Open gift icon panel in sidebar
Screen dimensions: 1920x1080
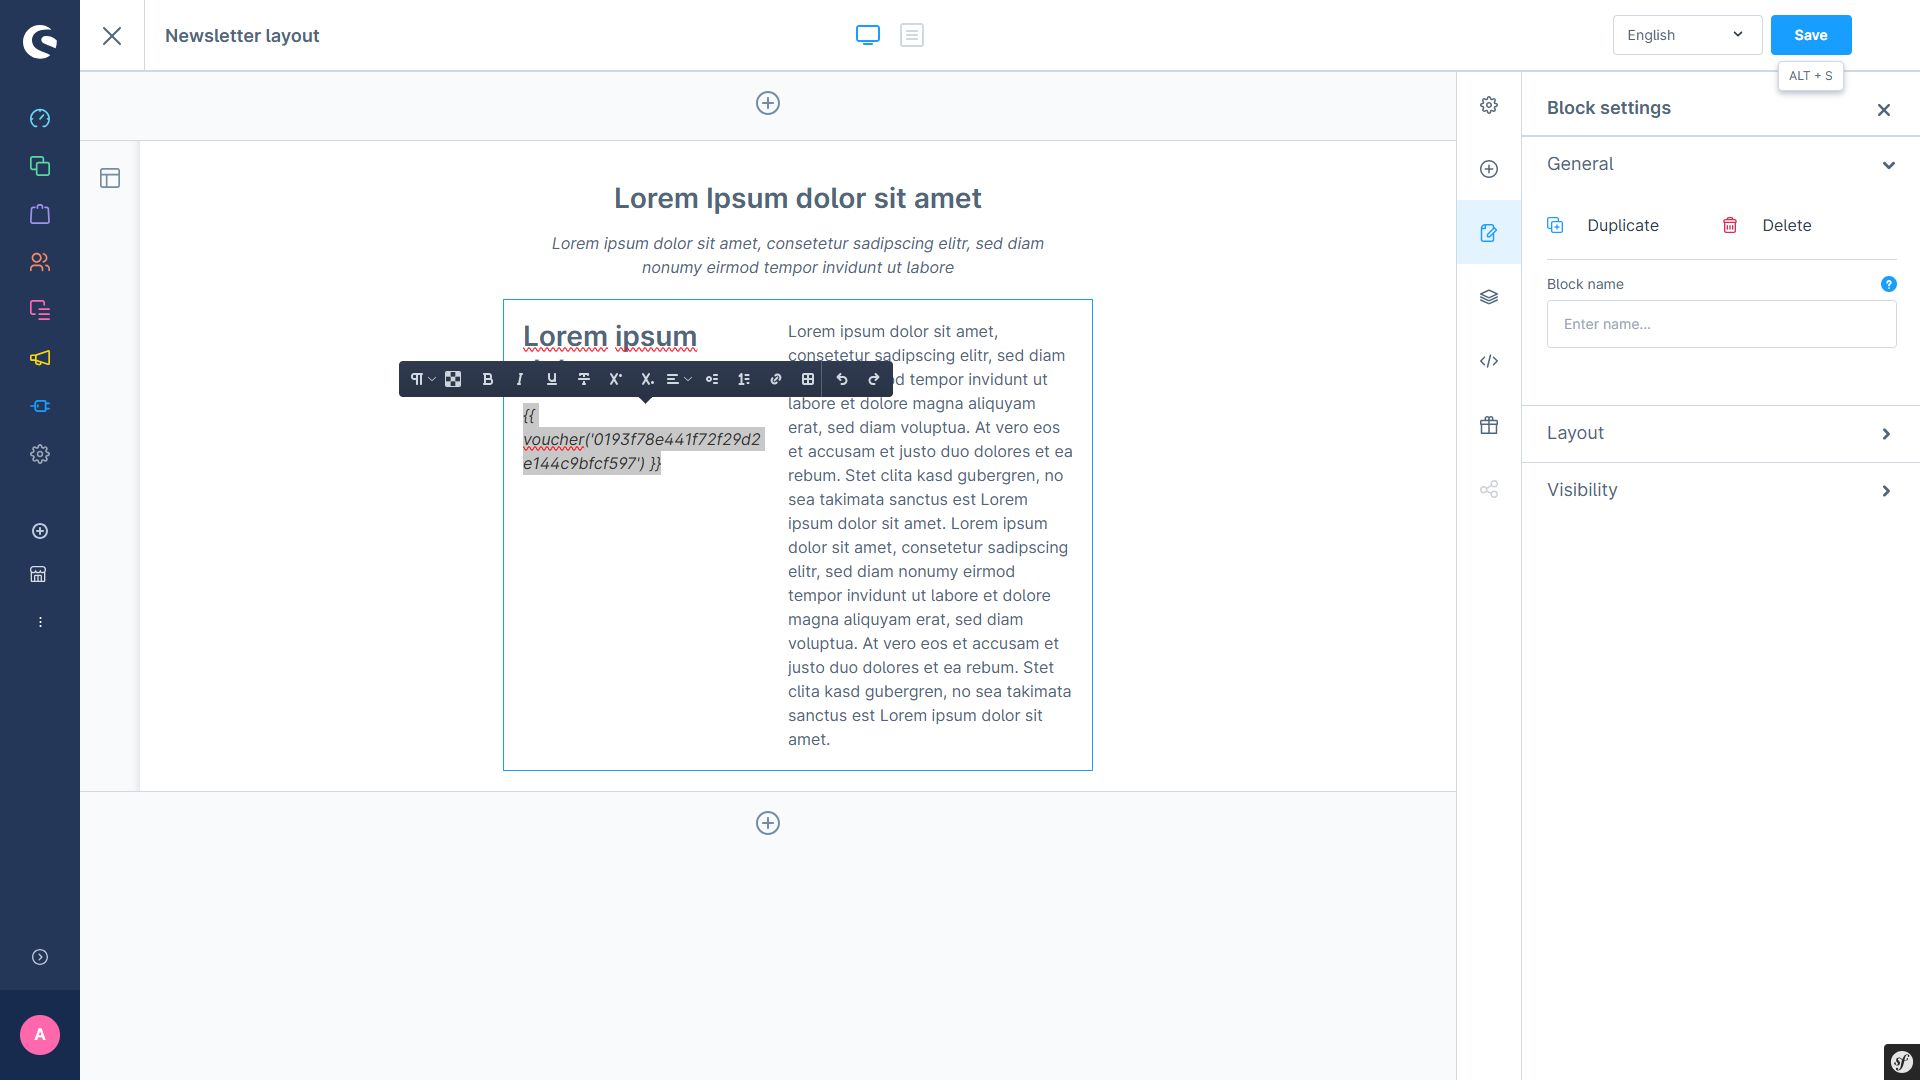[1489, 425]
